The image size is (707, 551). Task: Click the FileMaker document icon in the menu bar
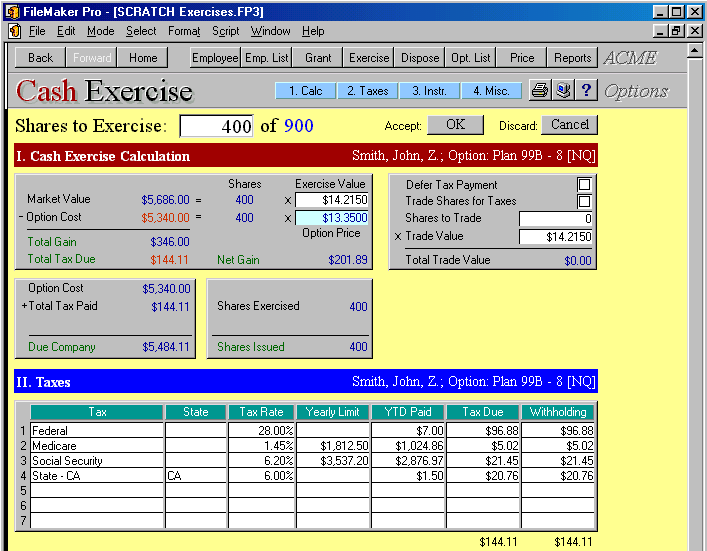15,31
